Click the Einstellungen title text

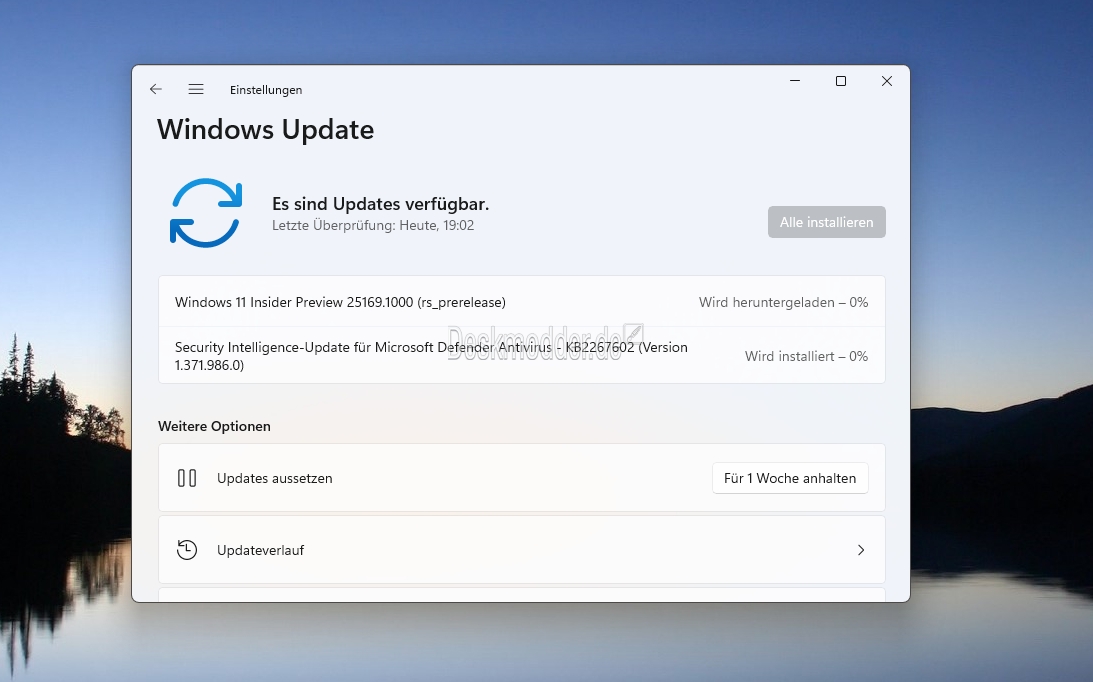[266, 90]
